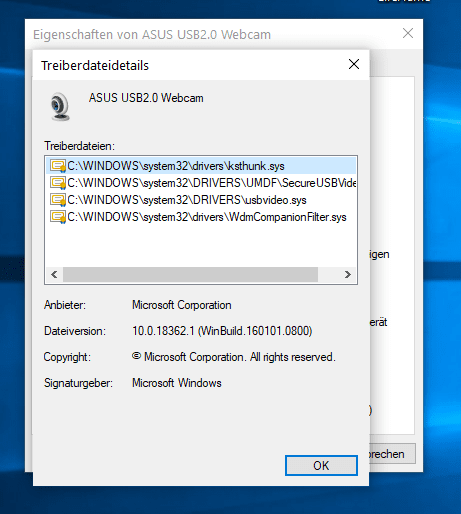
Task: Select the WdmCompanionFilter.sys driver file row
Action: [201, 217]
